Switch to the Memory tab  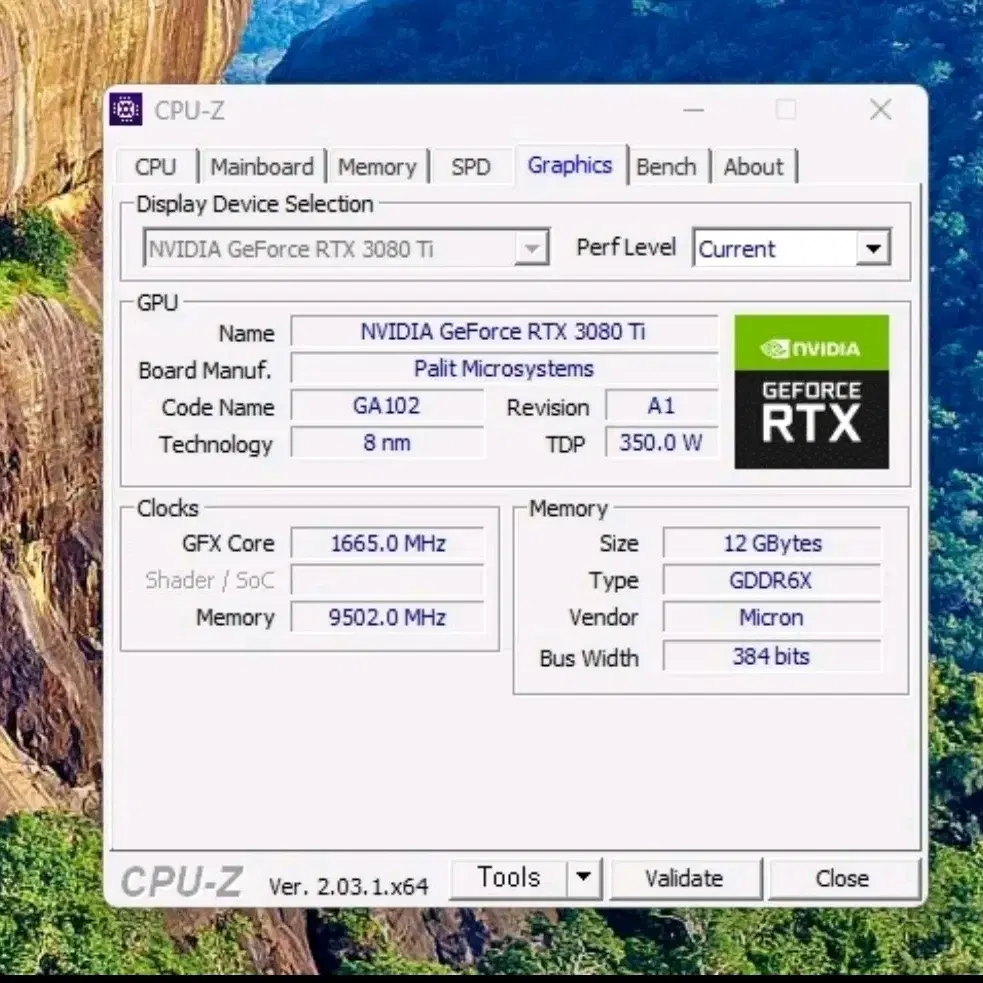coord(378,166)
